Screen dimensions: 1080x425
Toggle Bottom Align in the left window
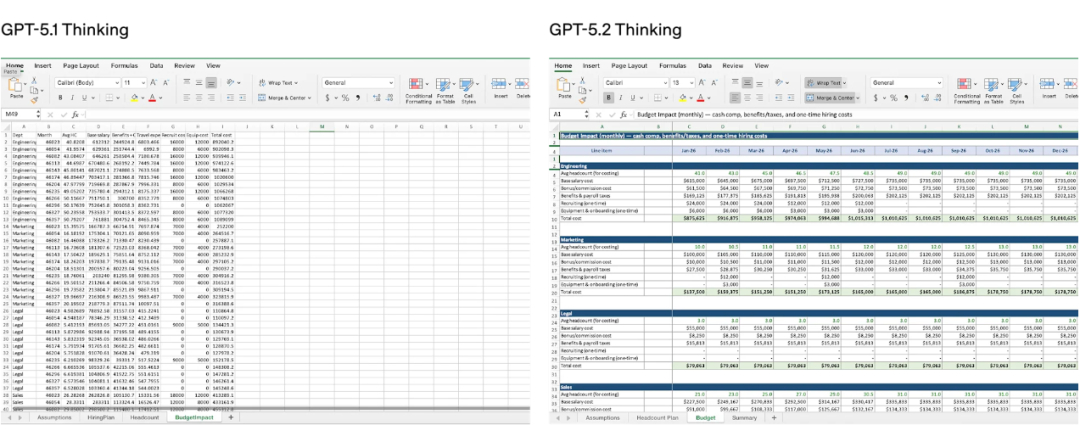pyautogui.click(x=211, y=83)
